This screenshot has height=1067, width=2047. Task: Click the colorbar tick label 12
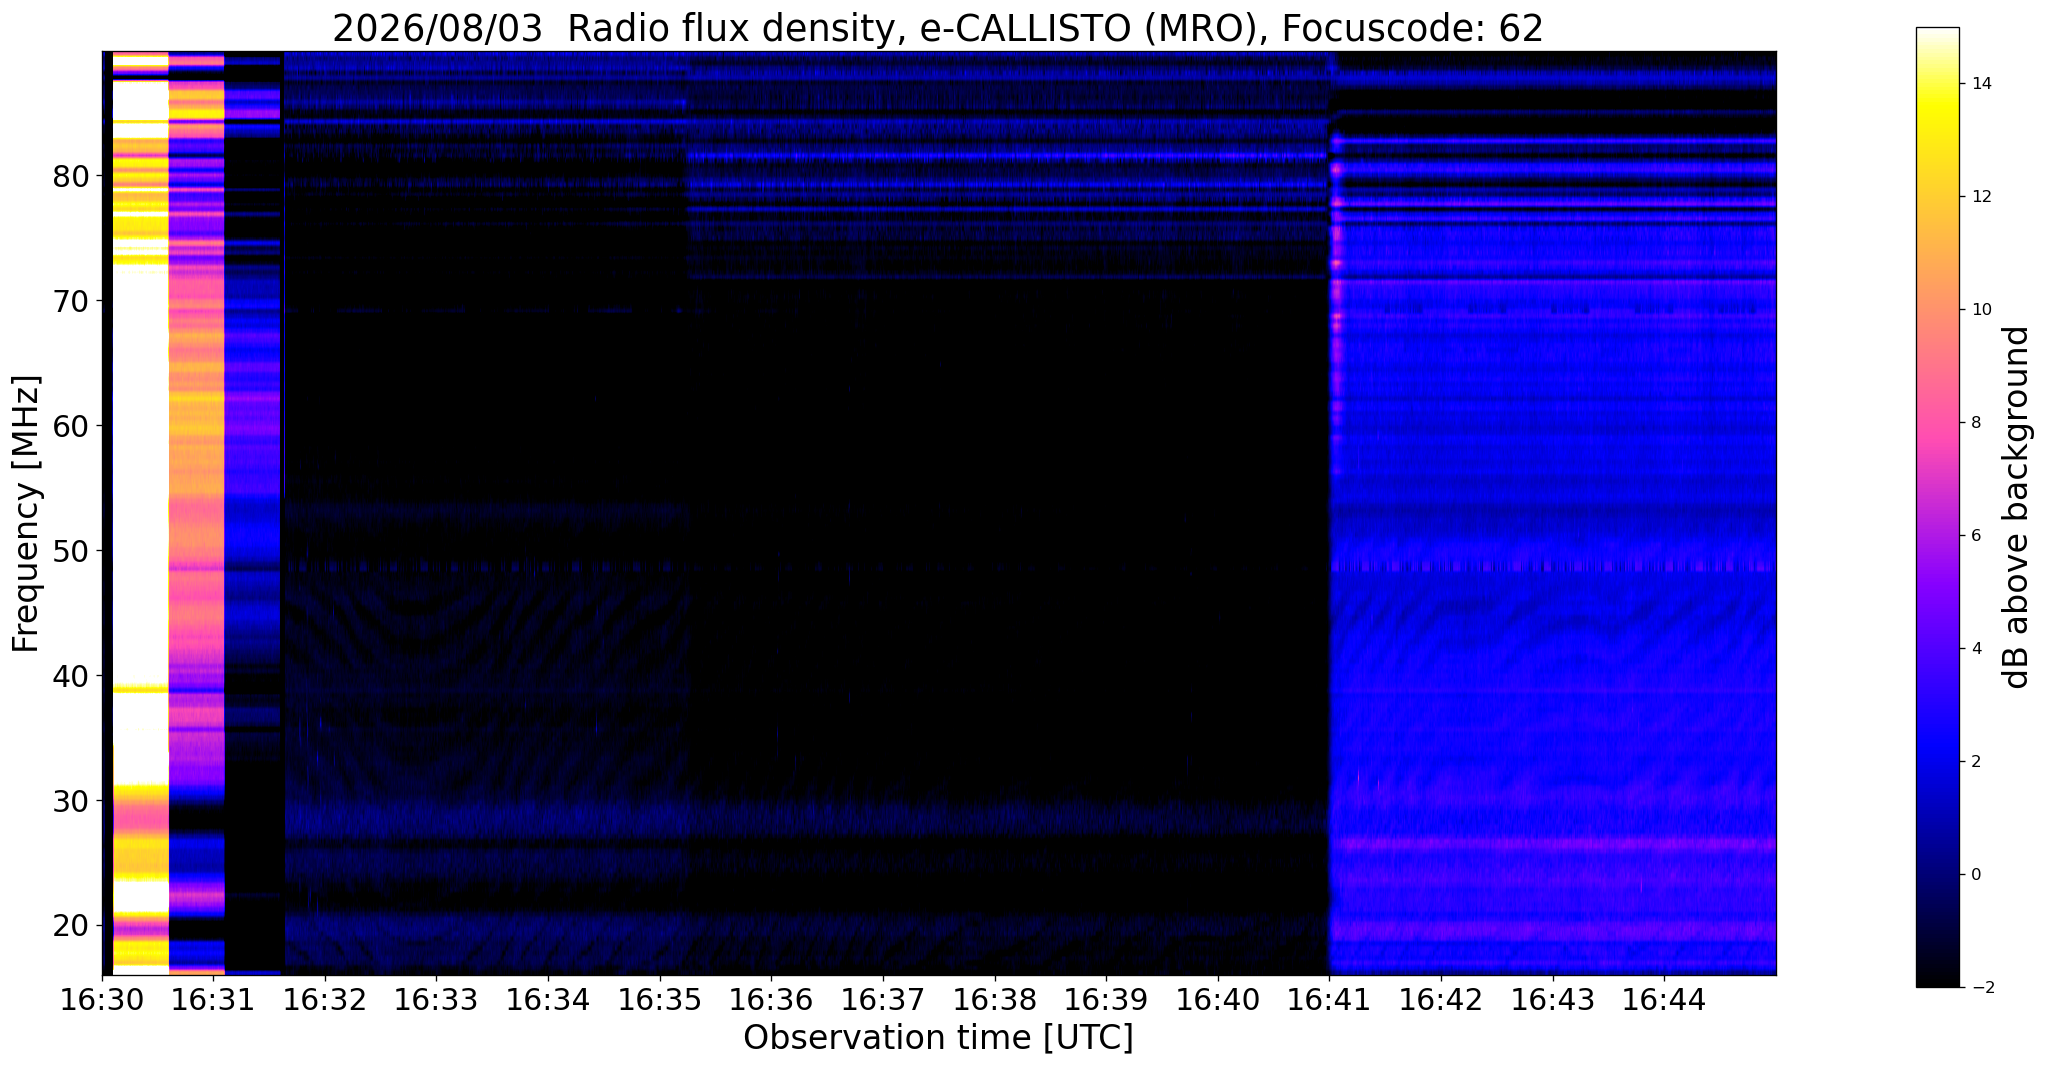click(x=1980, y=197)
